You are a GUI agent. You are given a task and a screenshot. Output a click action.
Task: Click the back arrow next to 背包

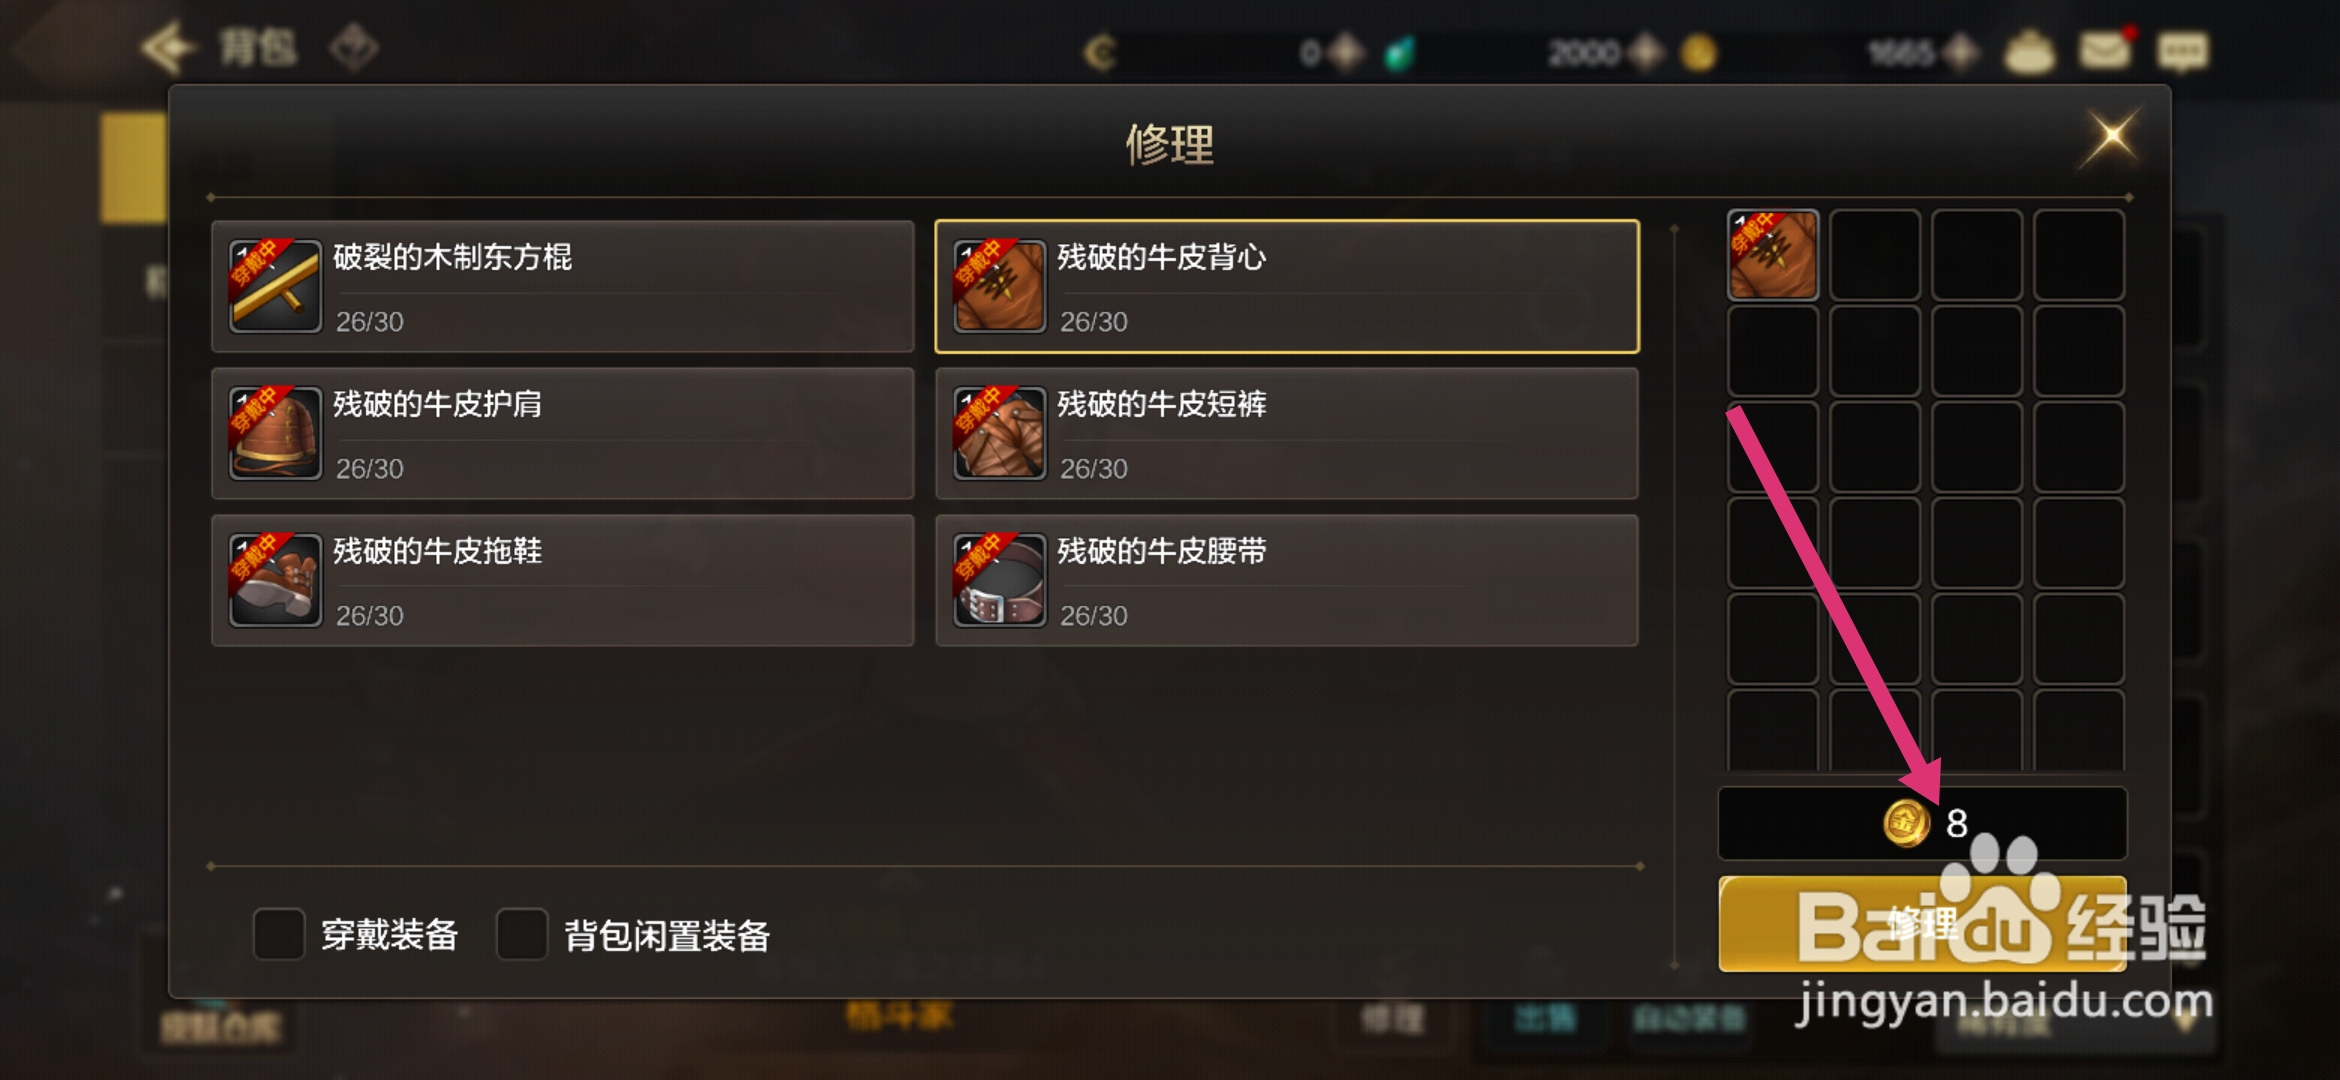pyautogui.click(x=166, y=48)
